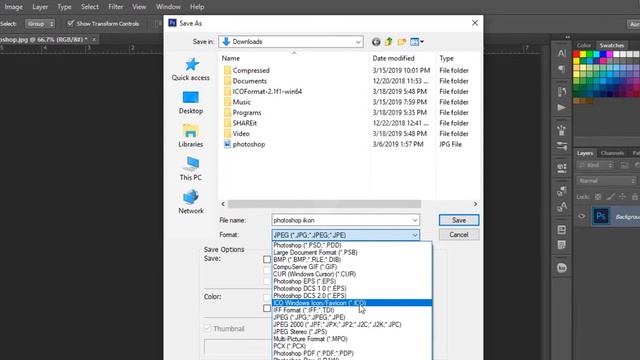Pick the red swatch
The height and width of the screenshot is (360, 640).
[576, 54]
